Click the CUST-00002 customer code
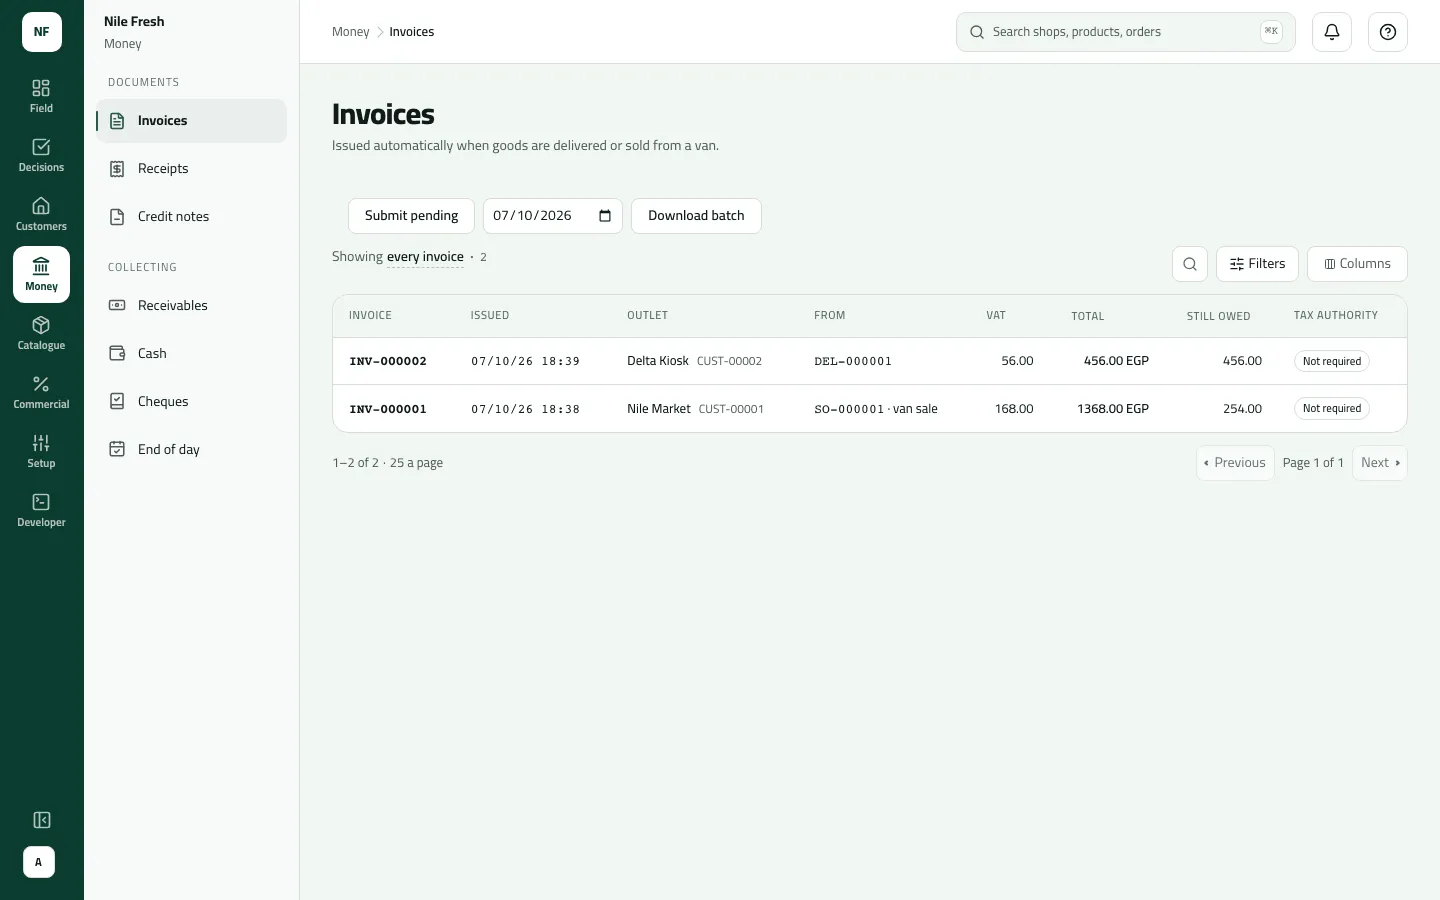 point(729,361)
